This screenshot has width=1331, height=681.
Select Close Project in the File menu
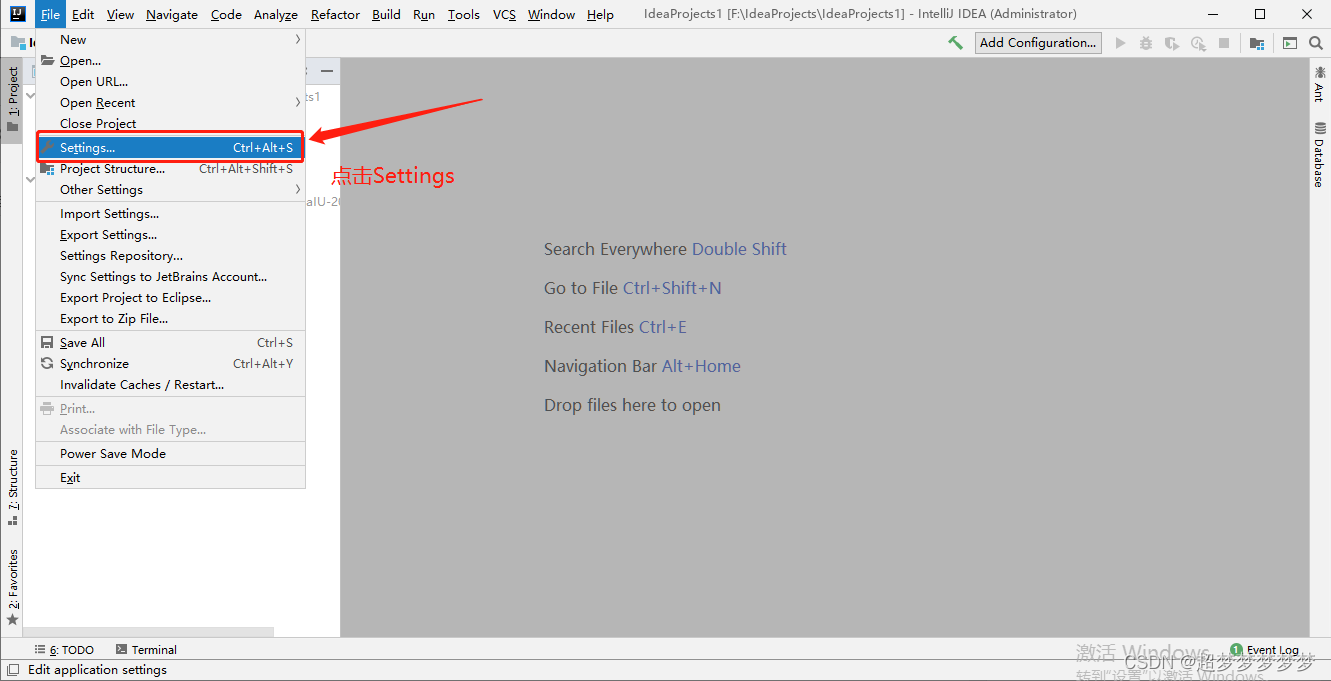[170, 124]
